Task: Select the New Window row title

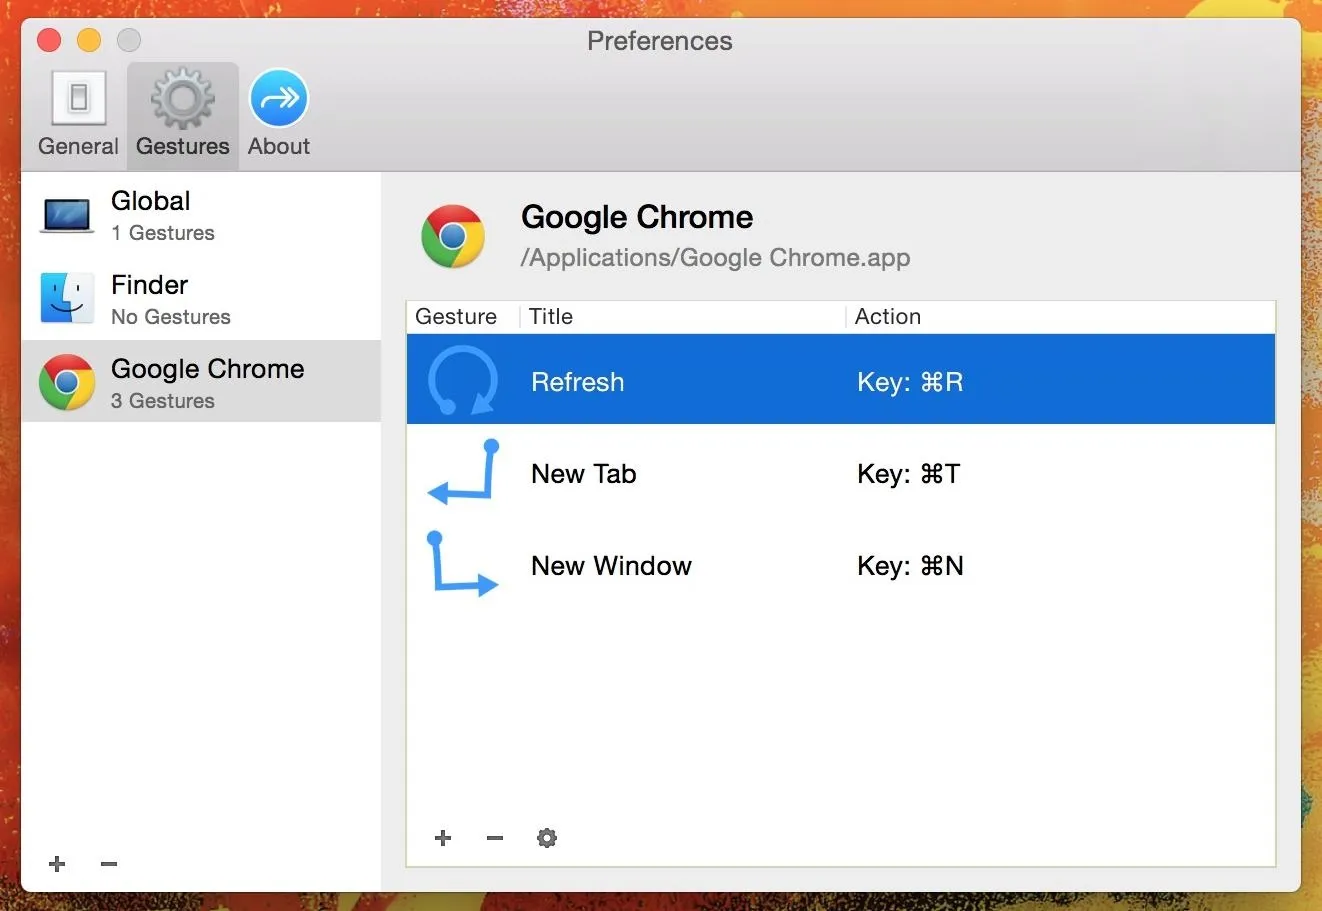Action: coord(611,566)
